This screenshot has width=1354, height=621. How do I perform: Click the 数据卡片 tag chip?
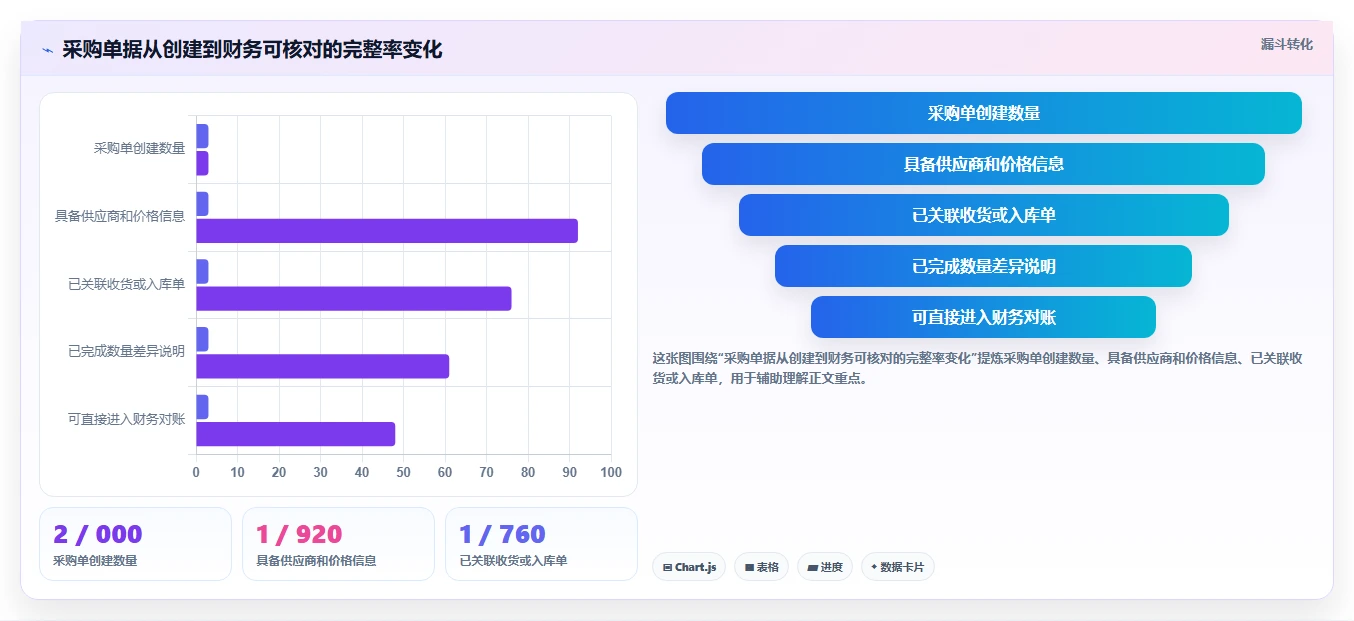(898, 567)
